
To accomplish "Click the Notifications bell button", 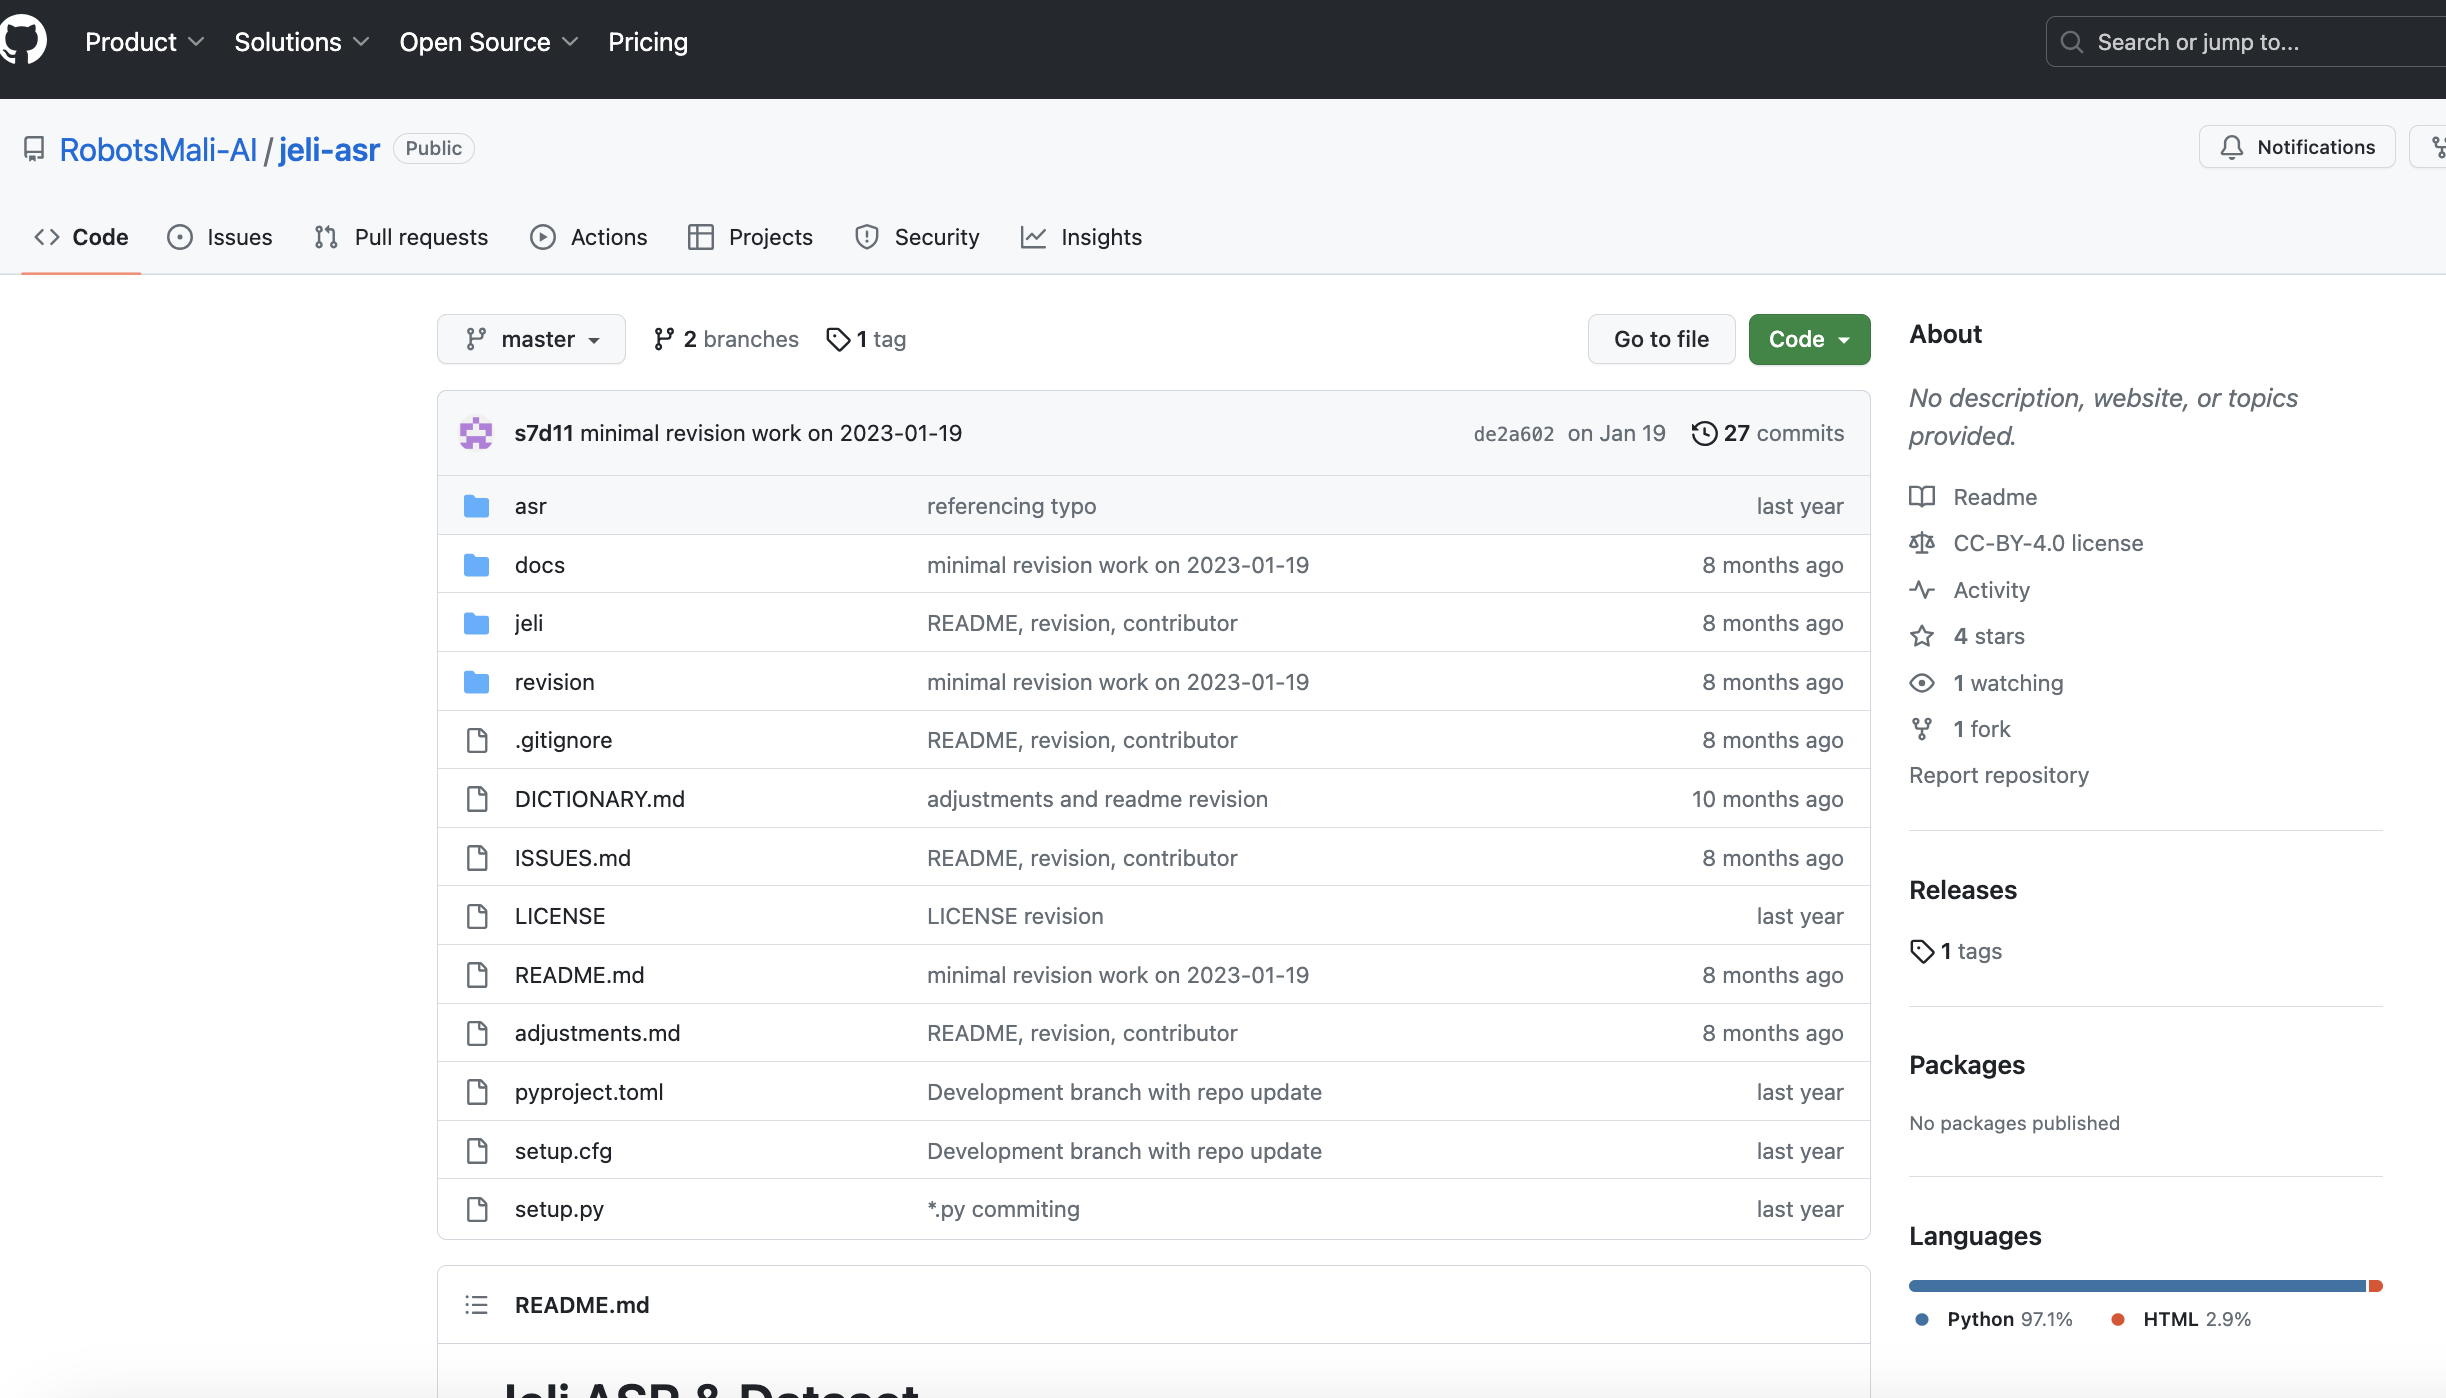I will 2296,147.
